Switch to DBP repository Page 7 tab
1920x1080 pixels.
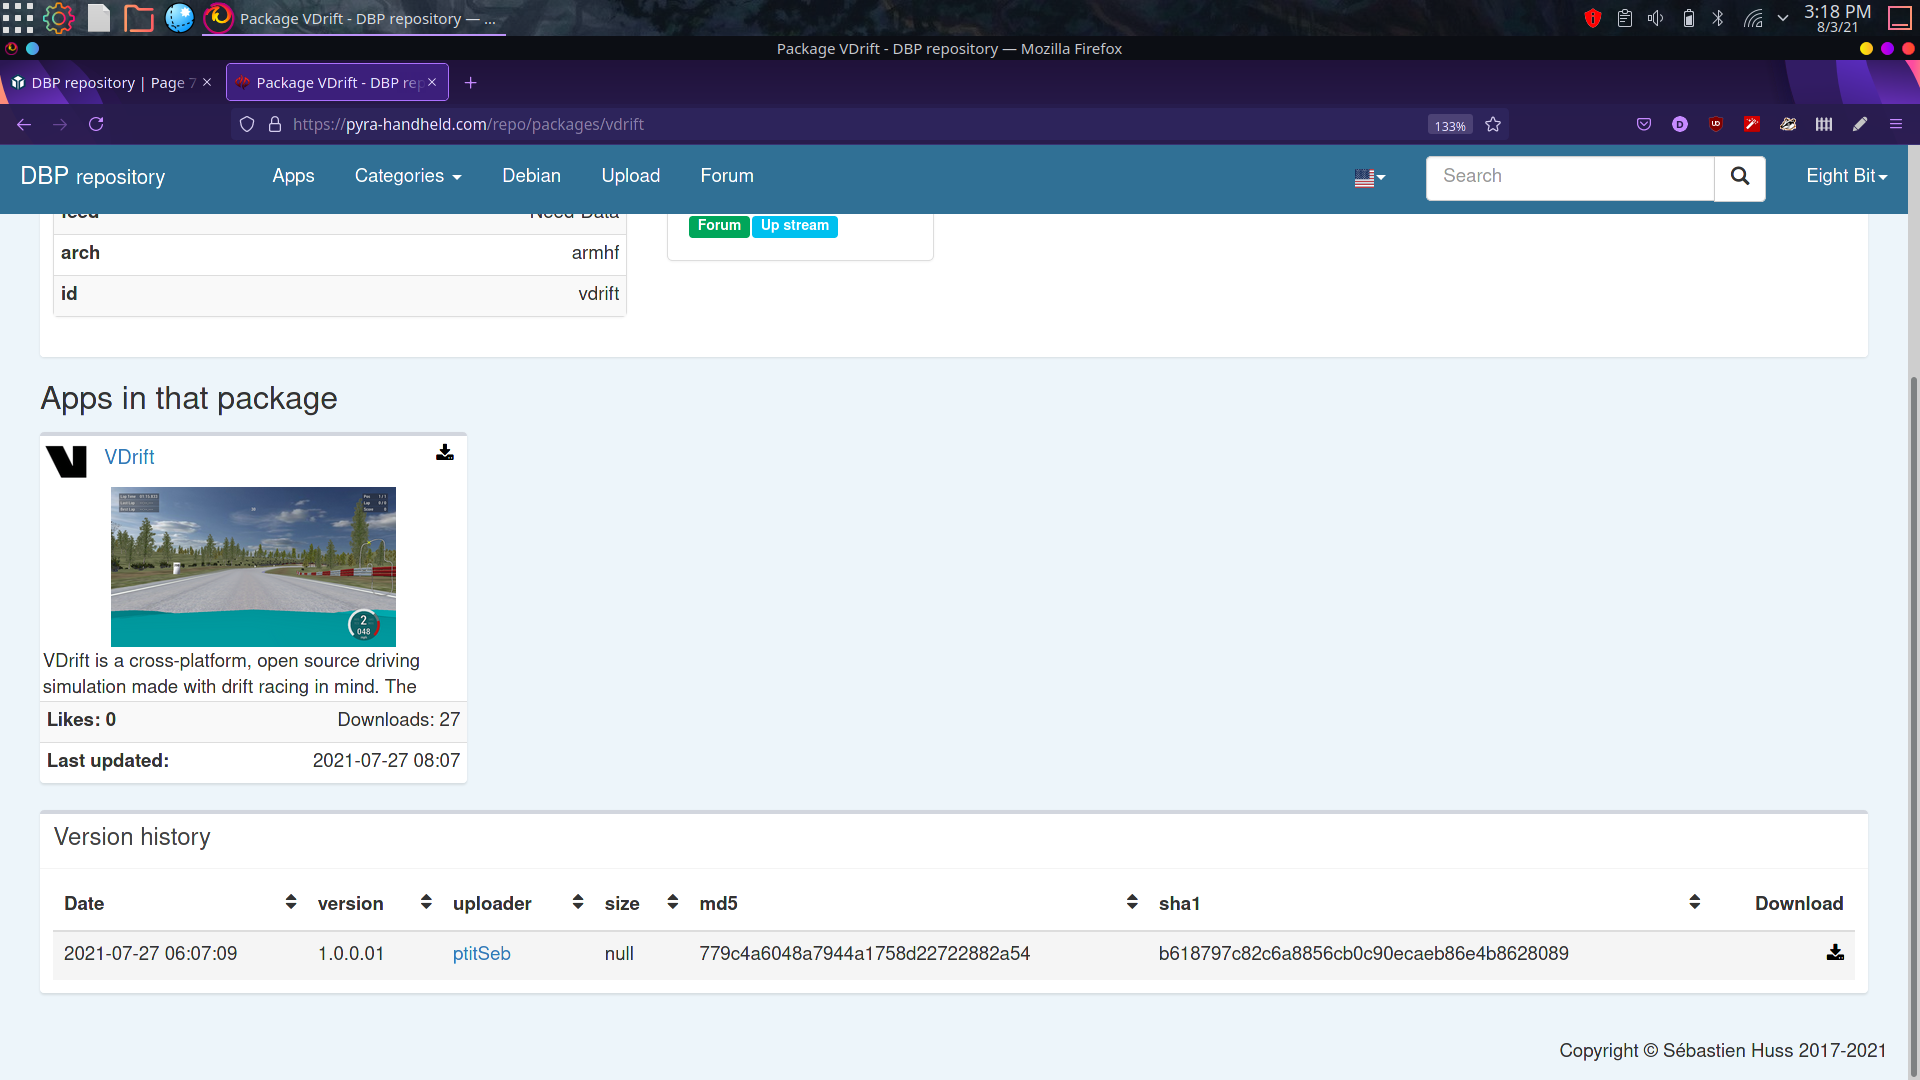pos(105,83)
